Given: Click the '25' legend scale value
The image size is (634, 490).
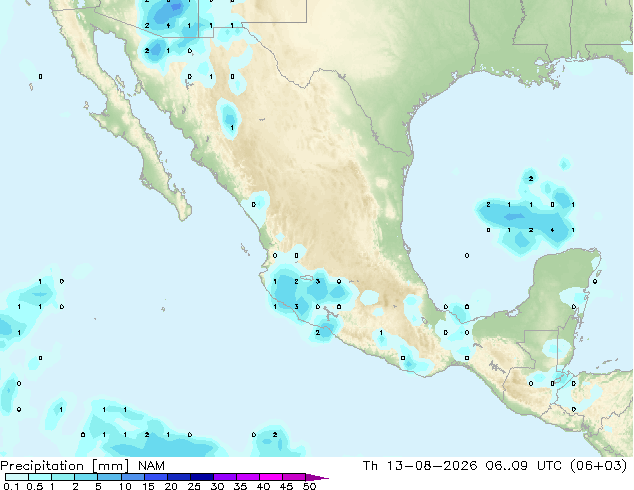Looking at the screenshot, I should coord(194,486).
